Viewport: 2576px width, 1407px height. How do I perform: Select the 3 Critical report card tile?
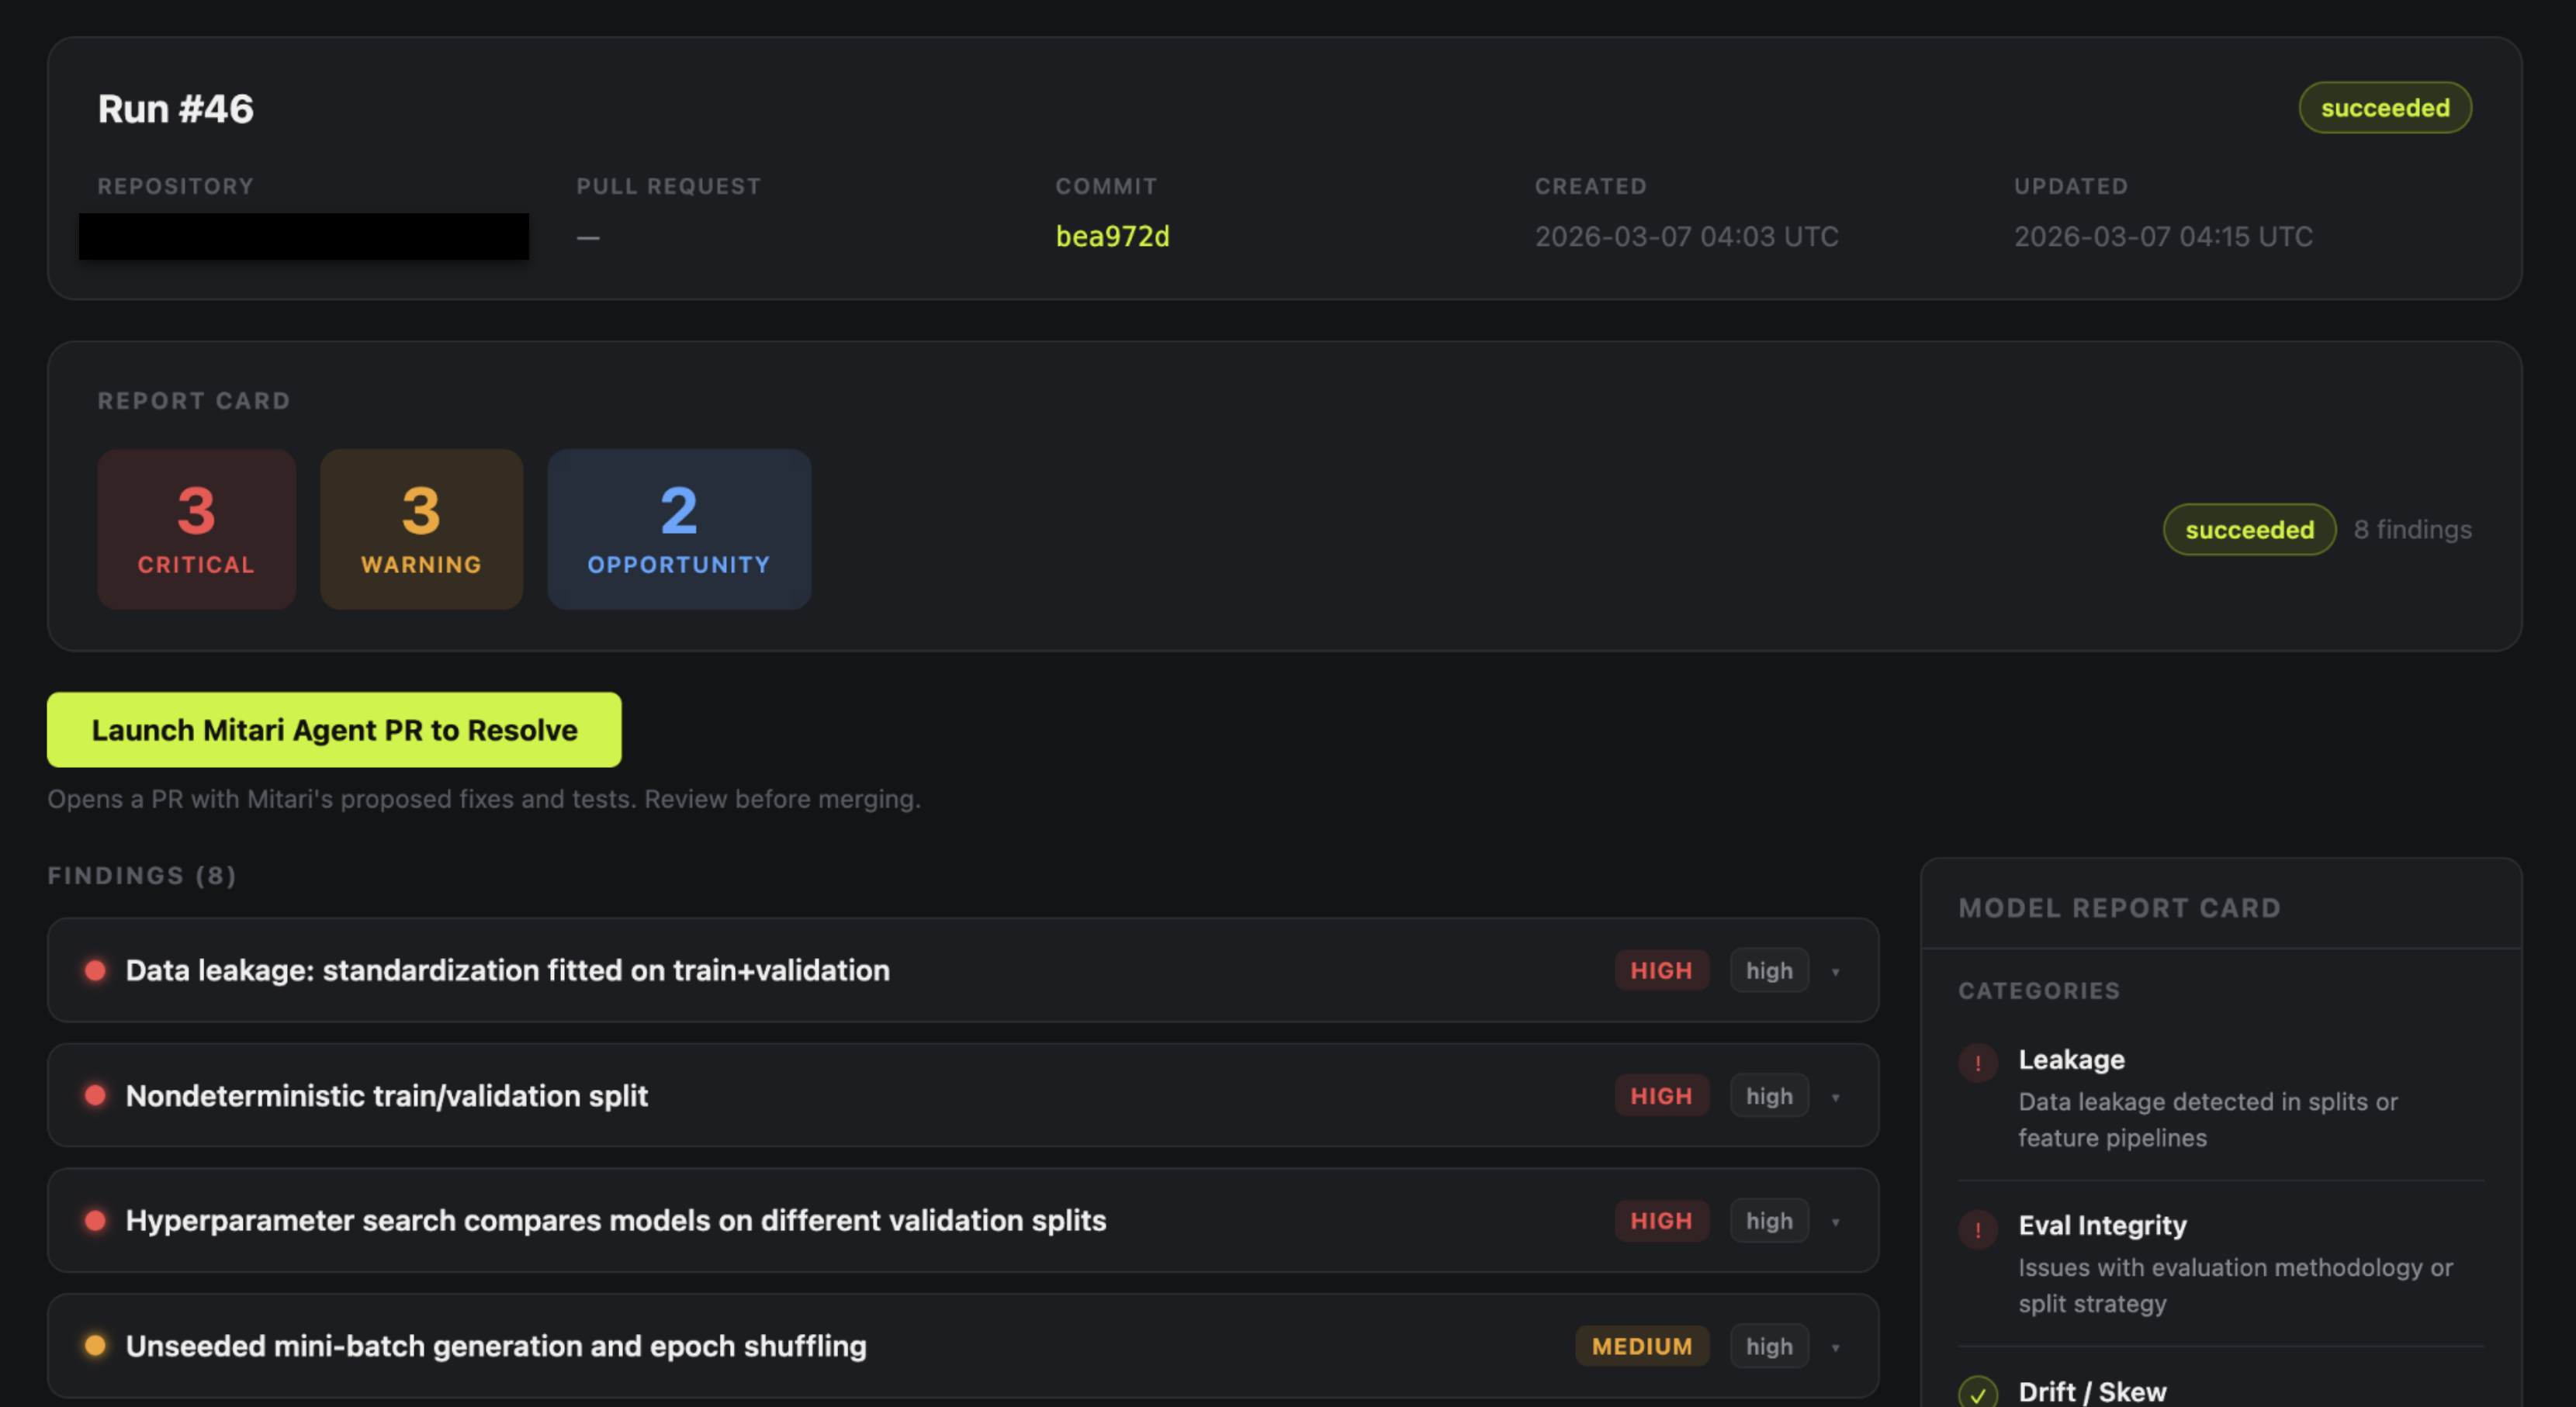tap(196, 529)
